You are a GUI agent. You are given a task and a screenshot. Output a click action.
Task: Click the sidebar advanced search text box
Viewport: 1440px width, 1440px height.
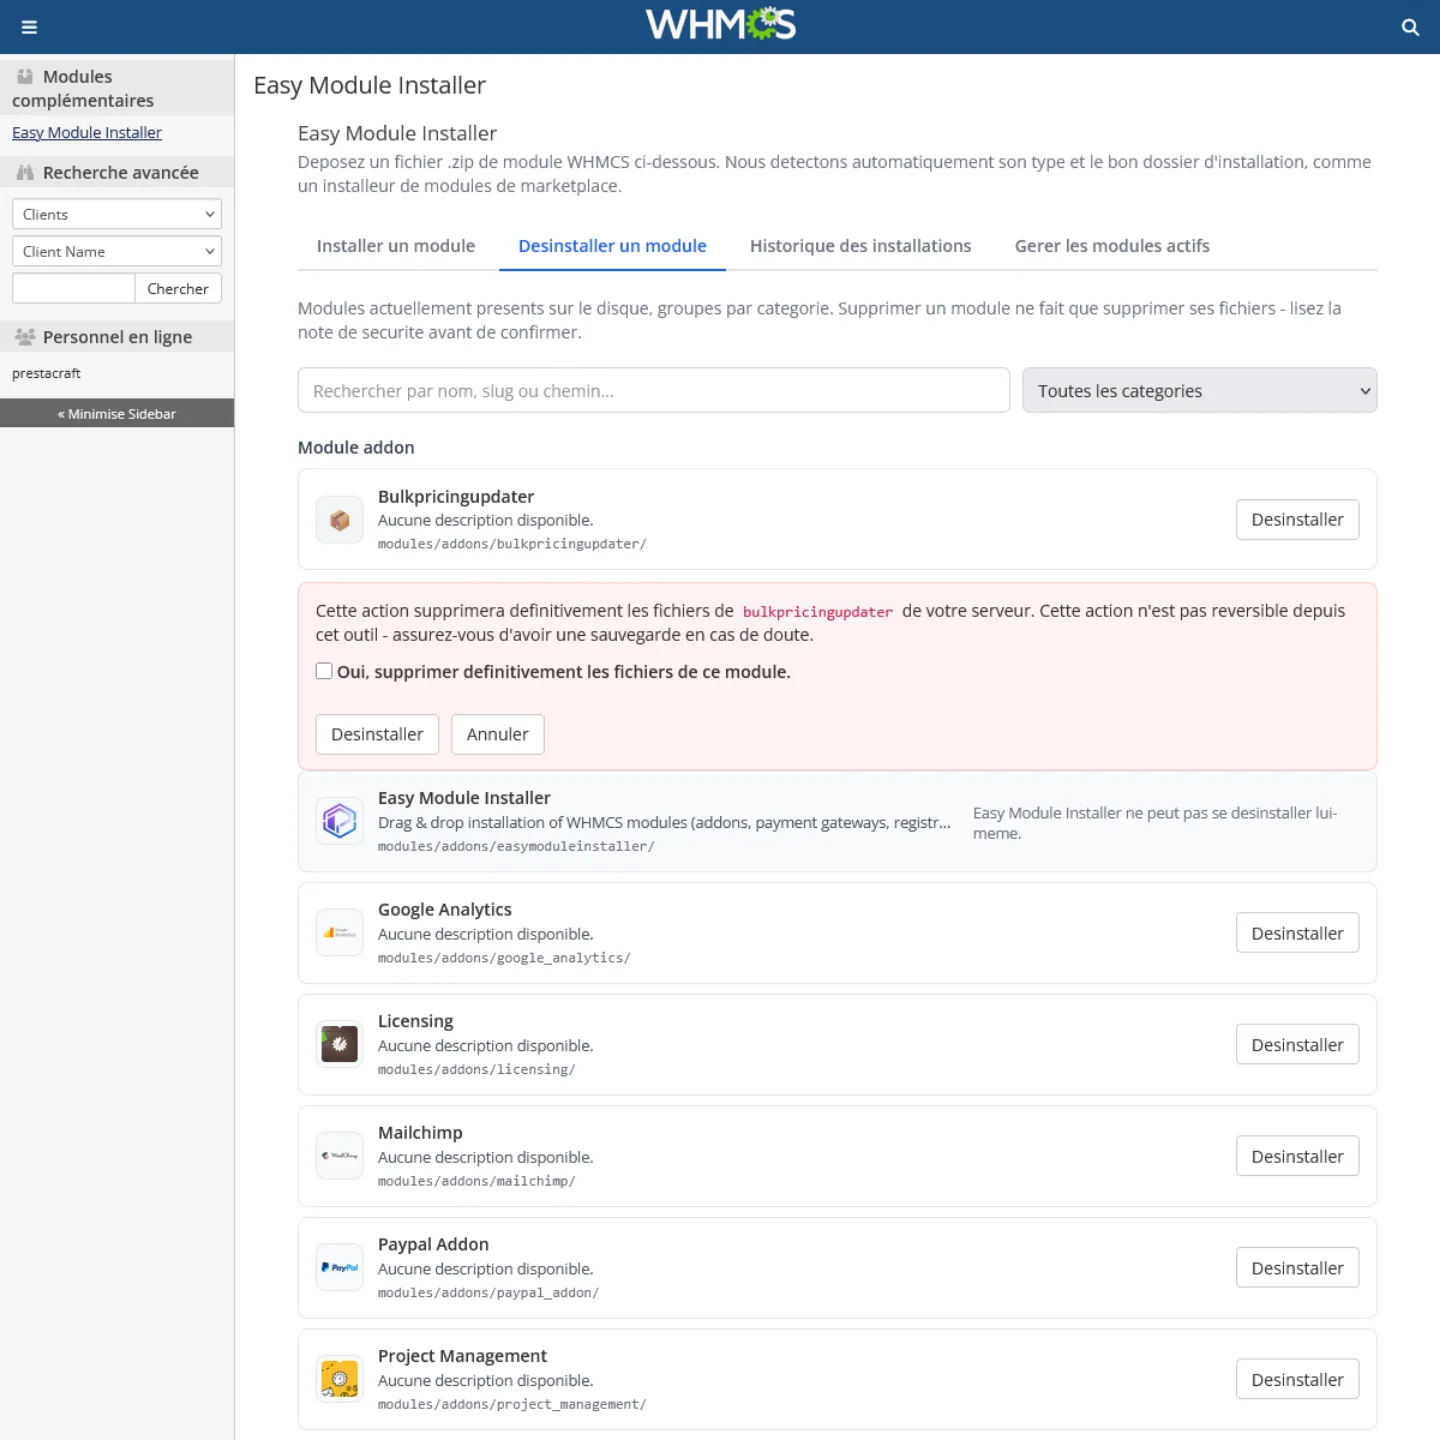[73, 288]
